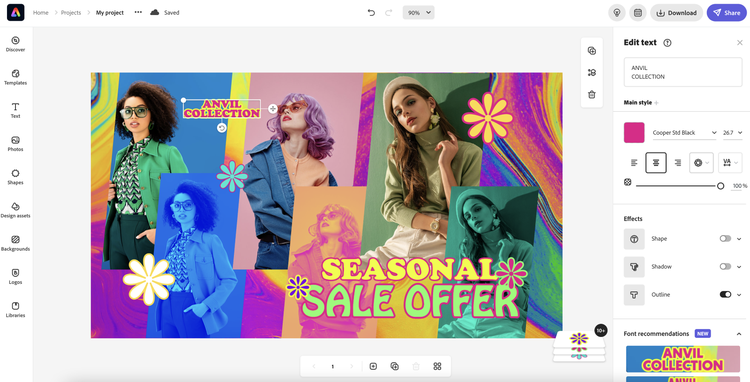Open the Backgrounds sidebar panel

click(x=15, y=243)
